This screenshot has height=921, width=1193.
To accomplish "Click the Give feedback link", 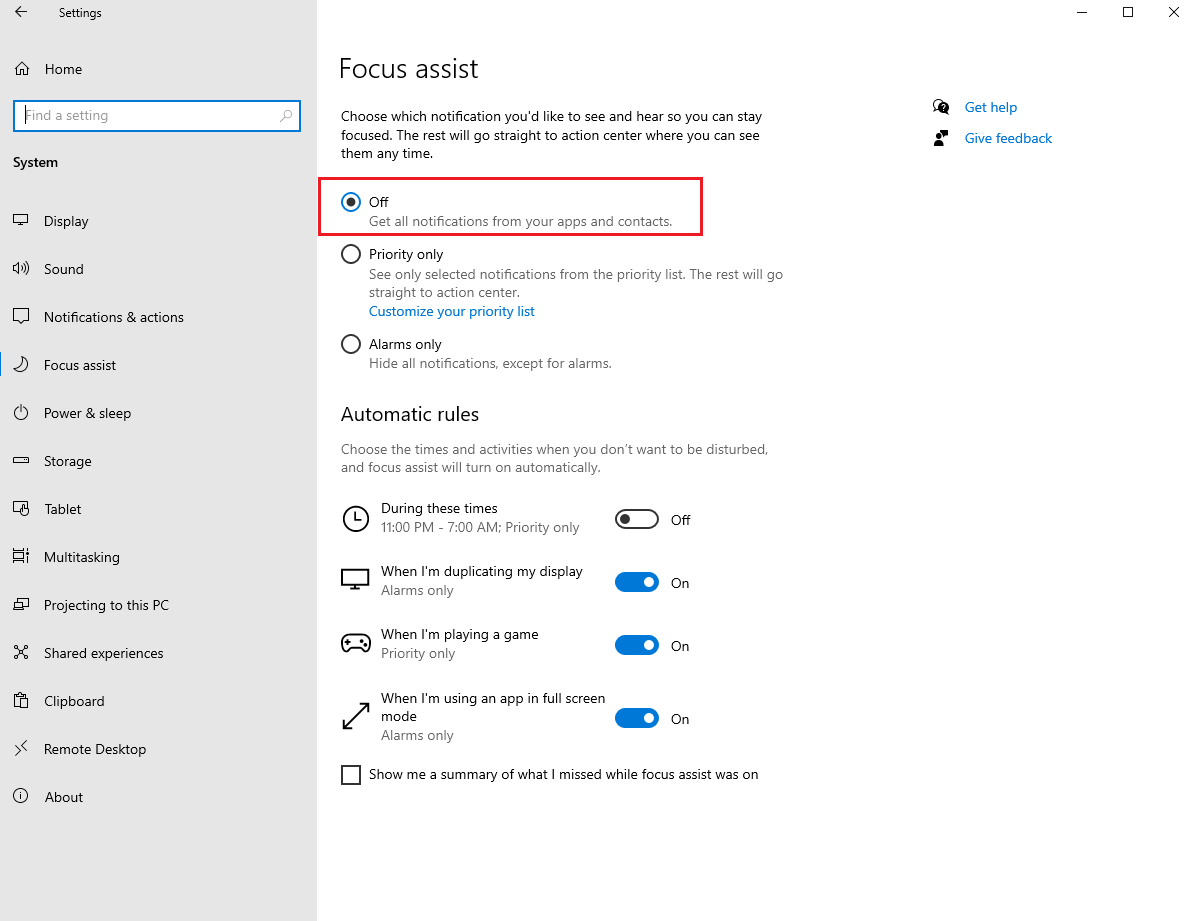I will tap(1008, 138).
